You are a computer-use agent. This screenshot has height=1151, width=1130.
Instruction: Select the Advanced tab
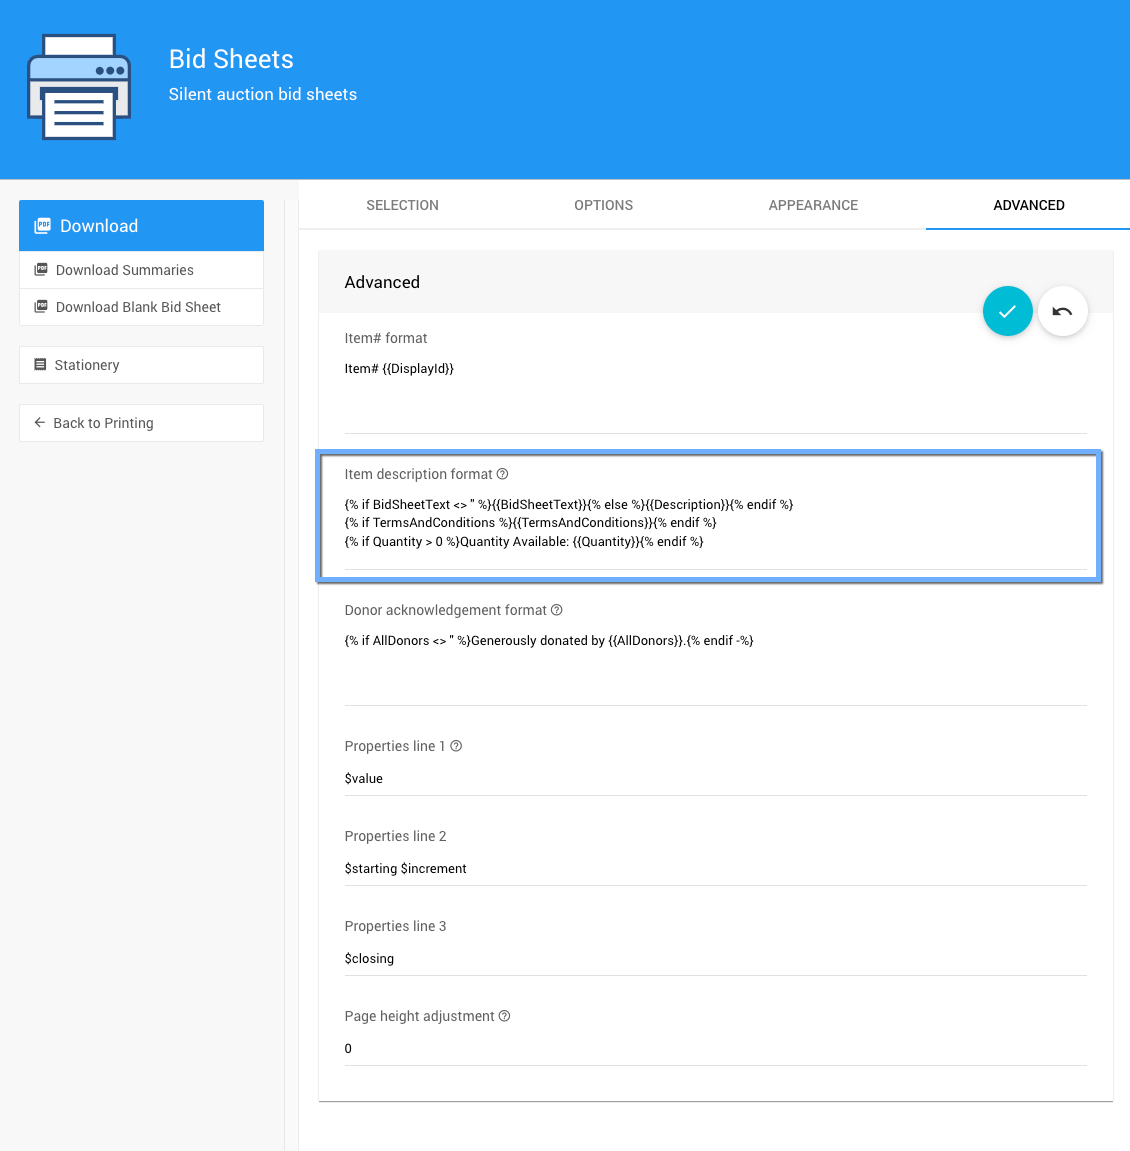coord(1028,205)
